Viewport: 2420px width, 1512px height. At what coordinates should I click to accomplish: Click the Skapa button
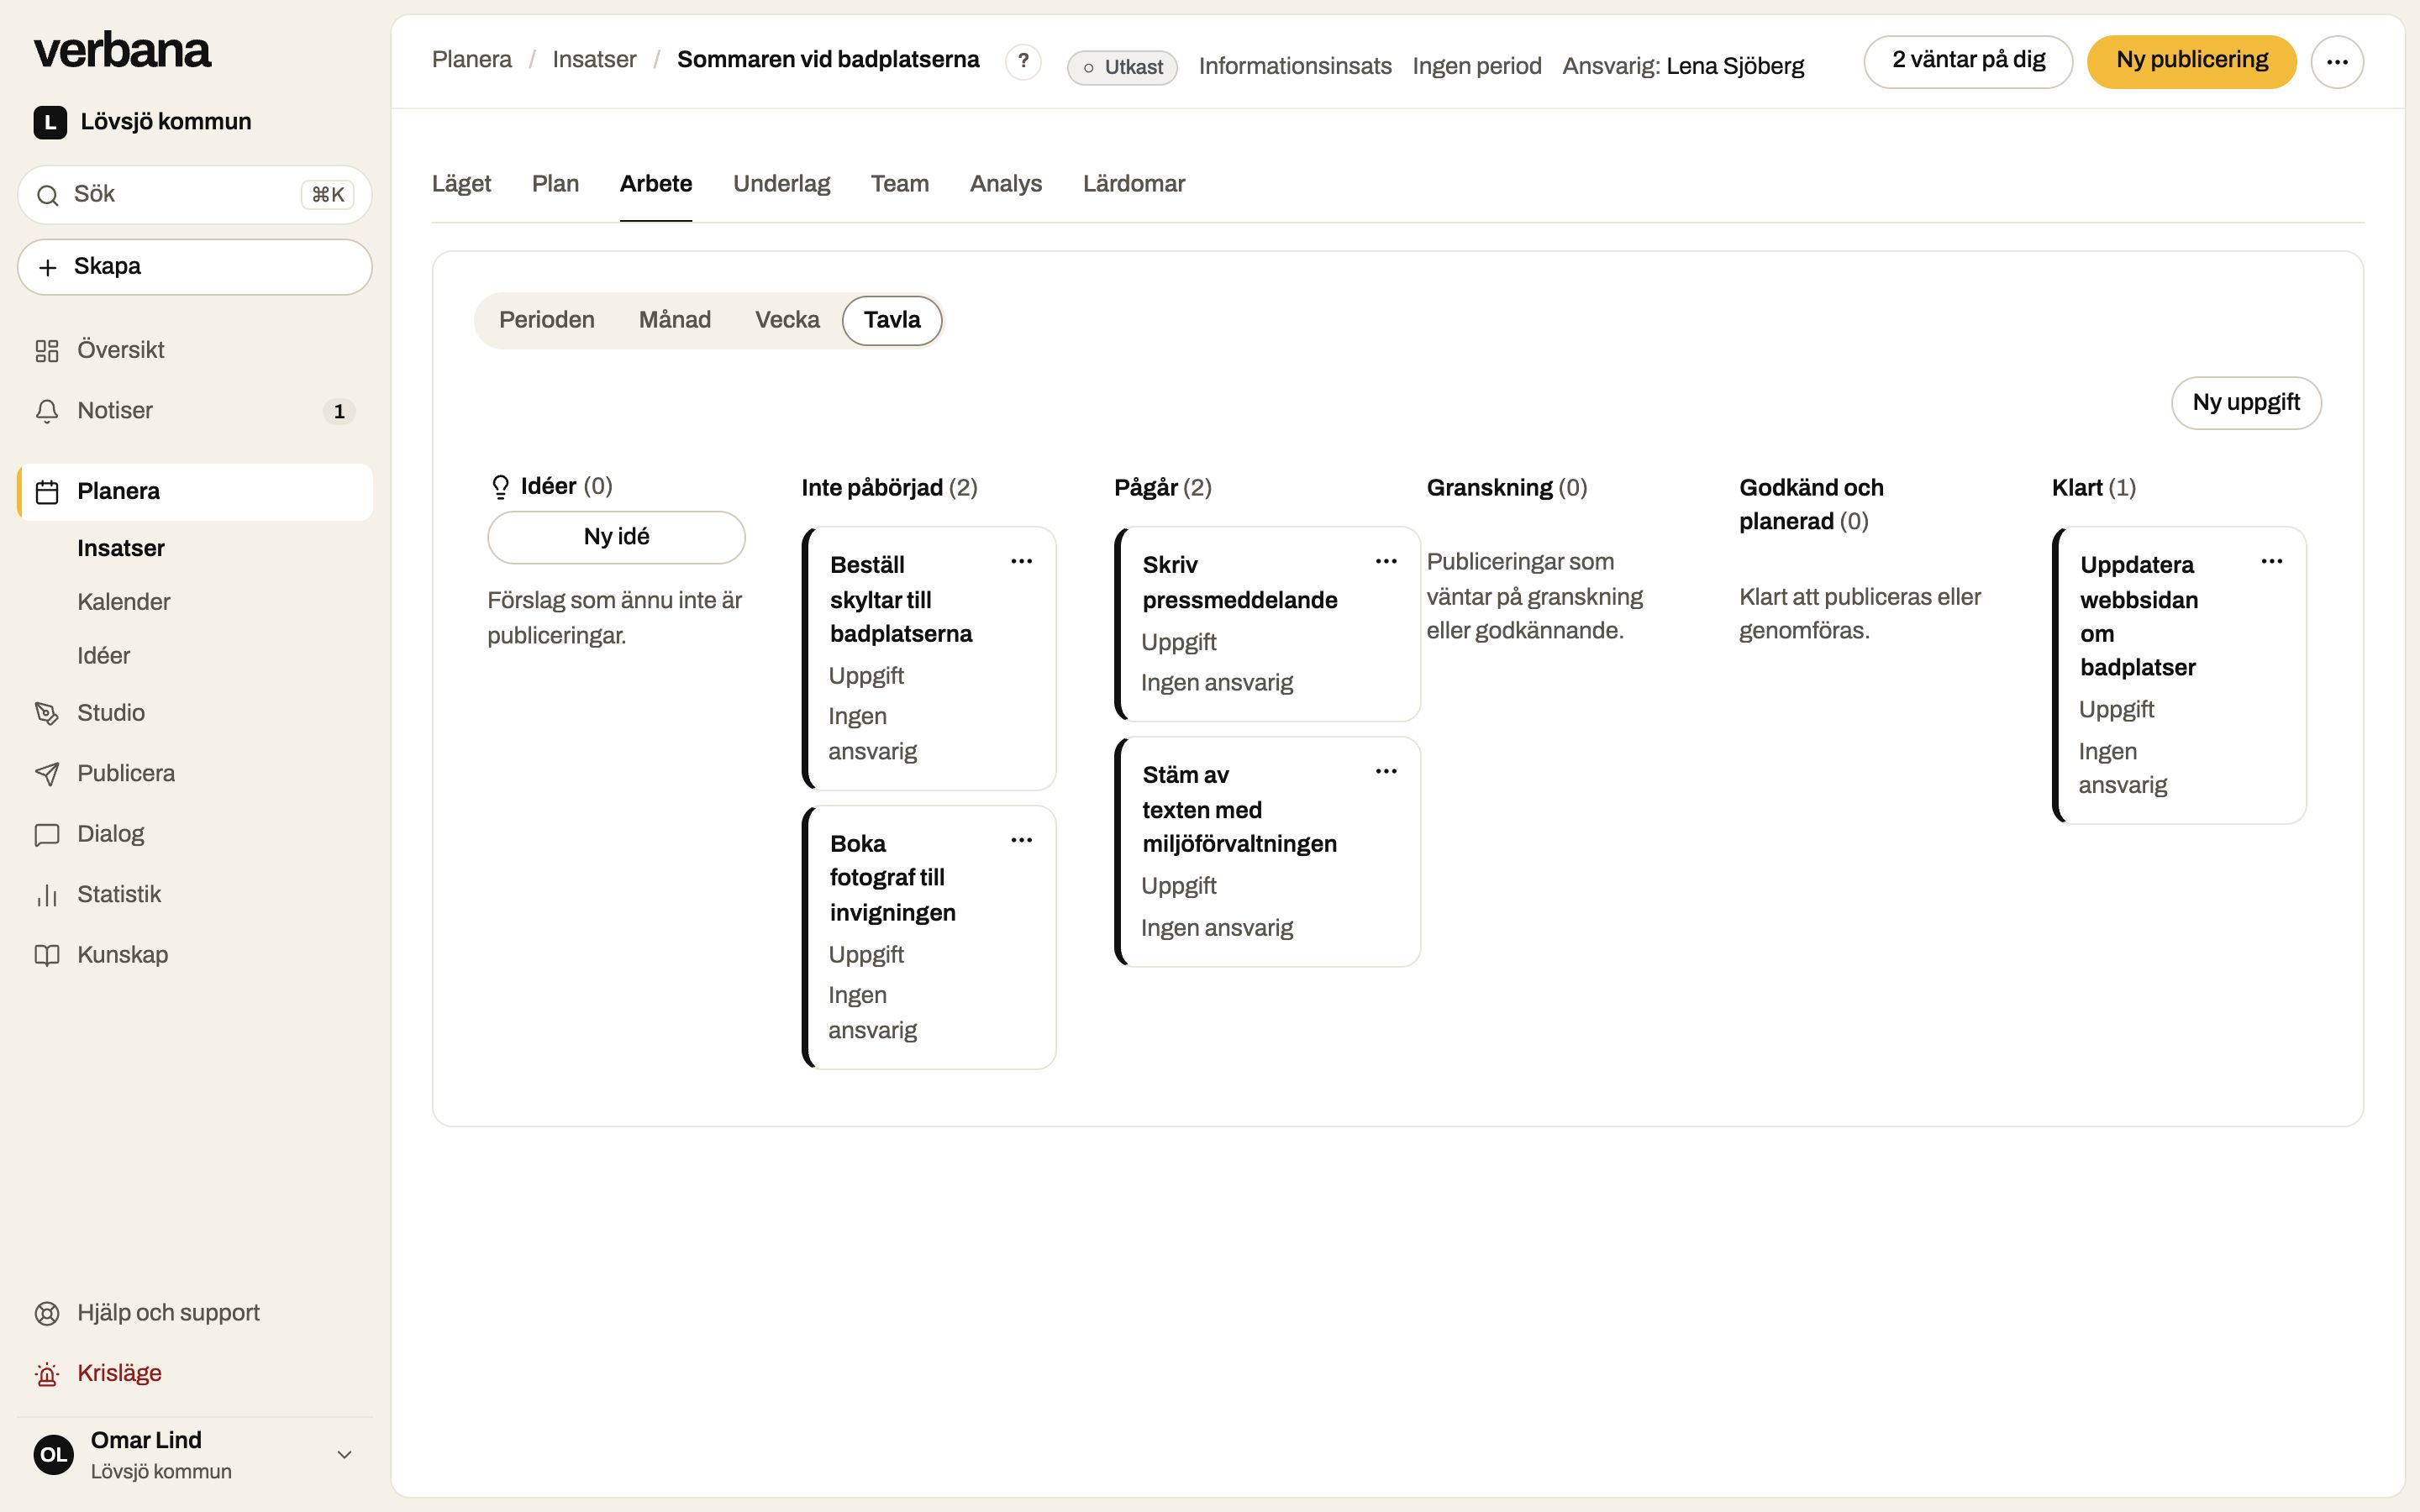(x=195, y=267)
